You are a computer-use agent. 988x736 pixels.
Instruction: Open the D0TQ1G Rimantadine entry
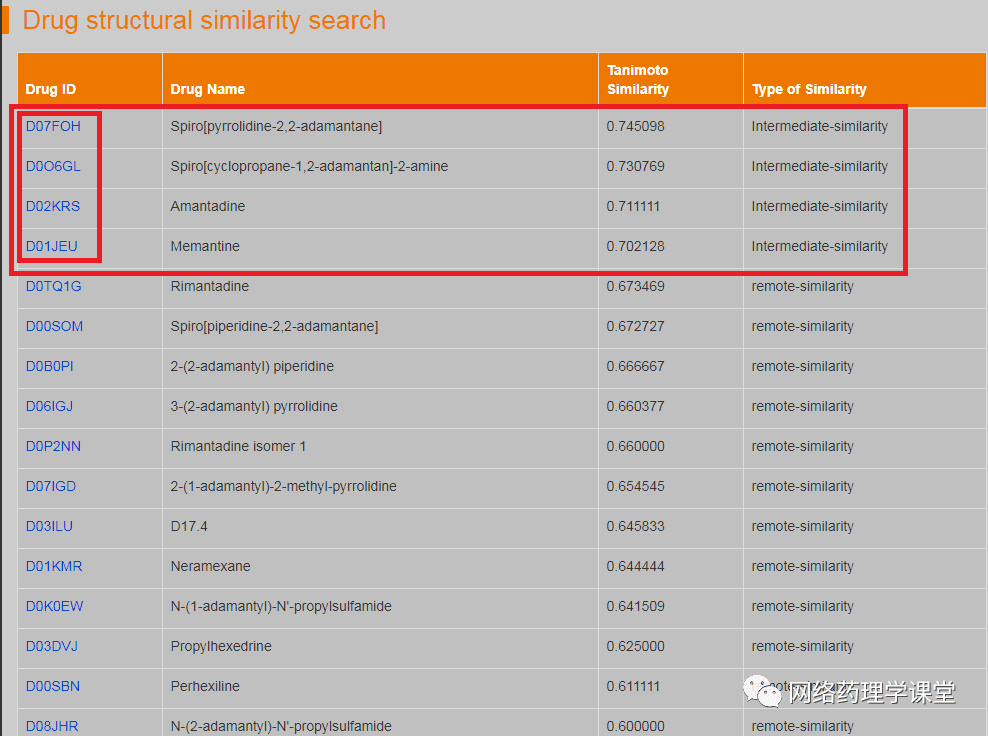pyautogui.click(x=54, y=286)
